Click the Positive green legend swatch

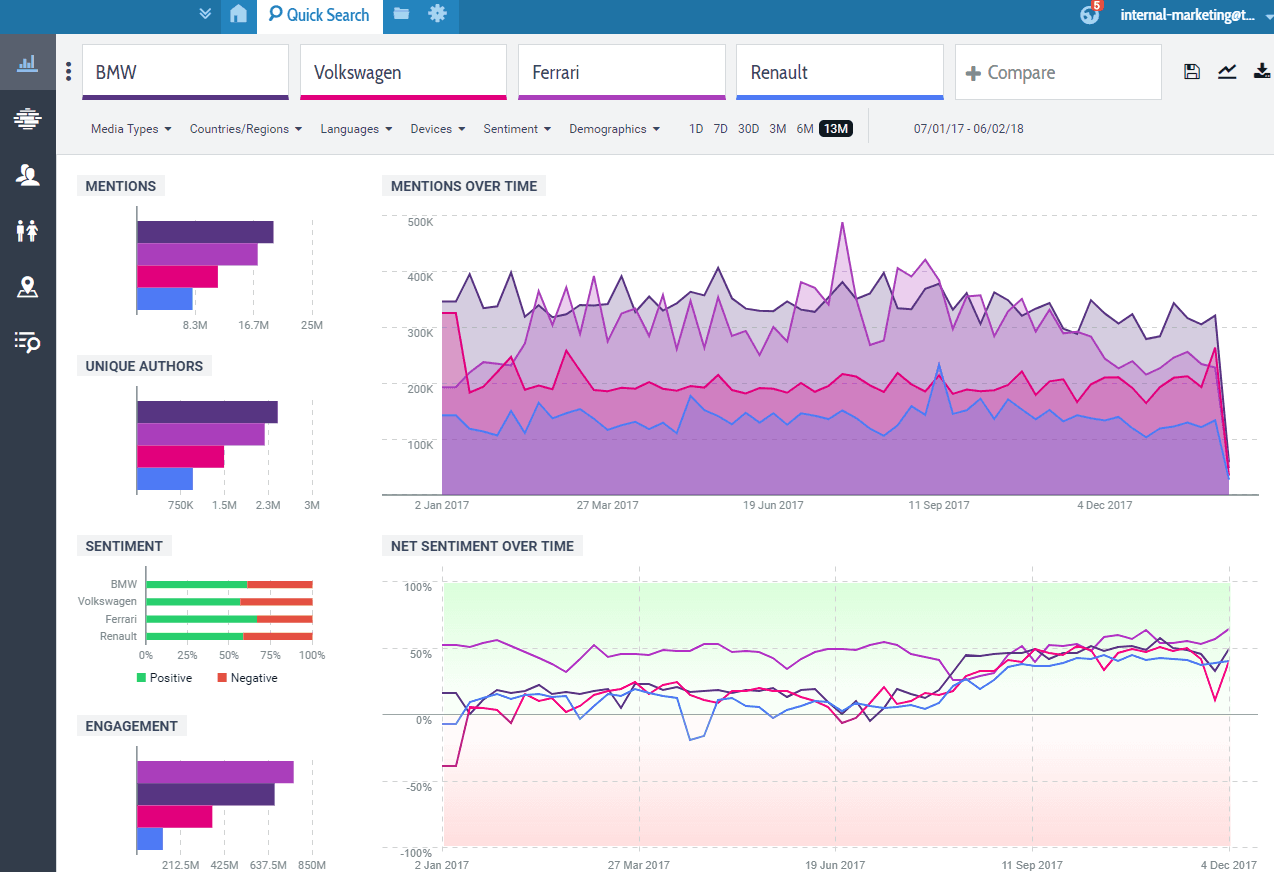coord(141,678)
